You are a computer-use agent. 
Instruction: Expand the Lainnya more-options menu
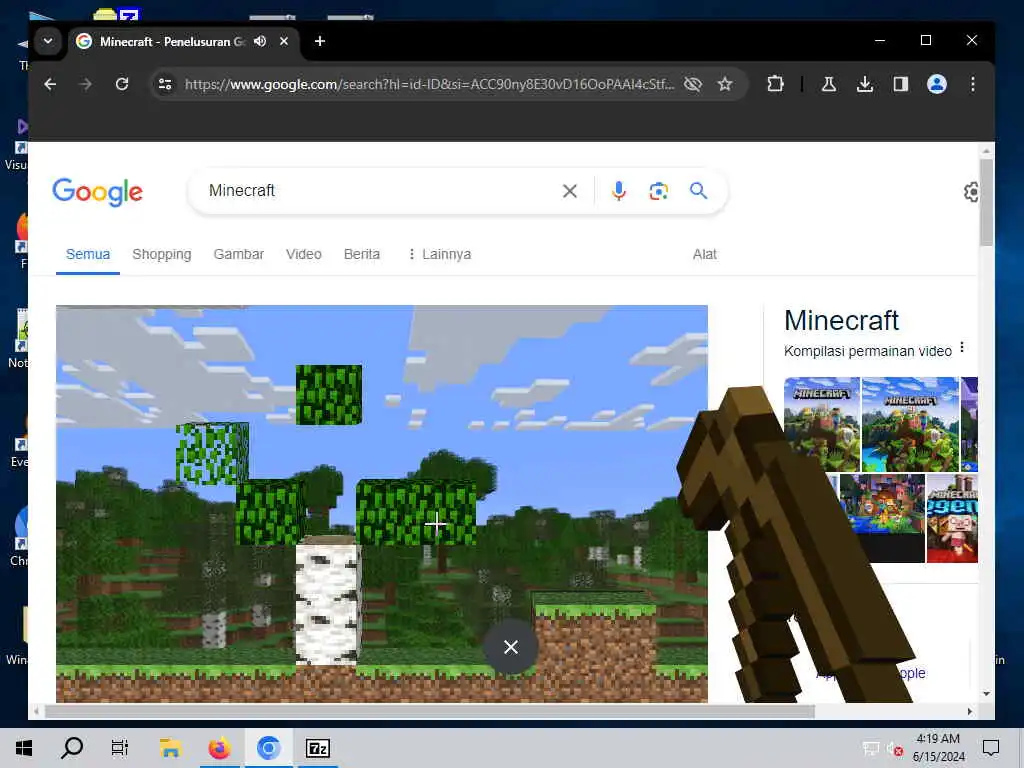coord(440,254)
